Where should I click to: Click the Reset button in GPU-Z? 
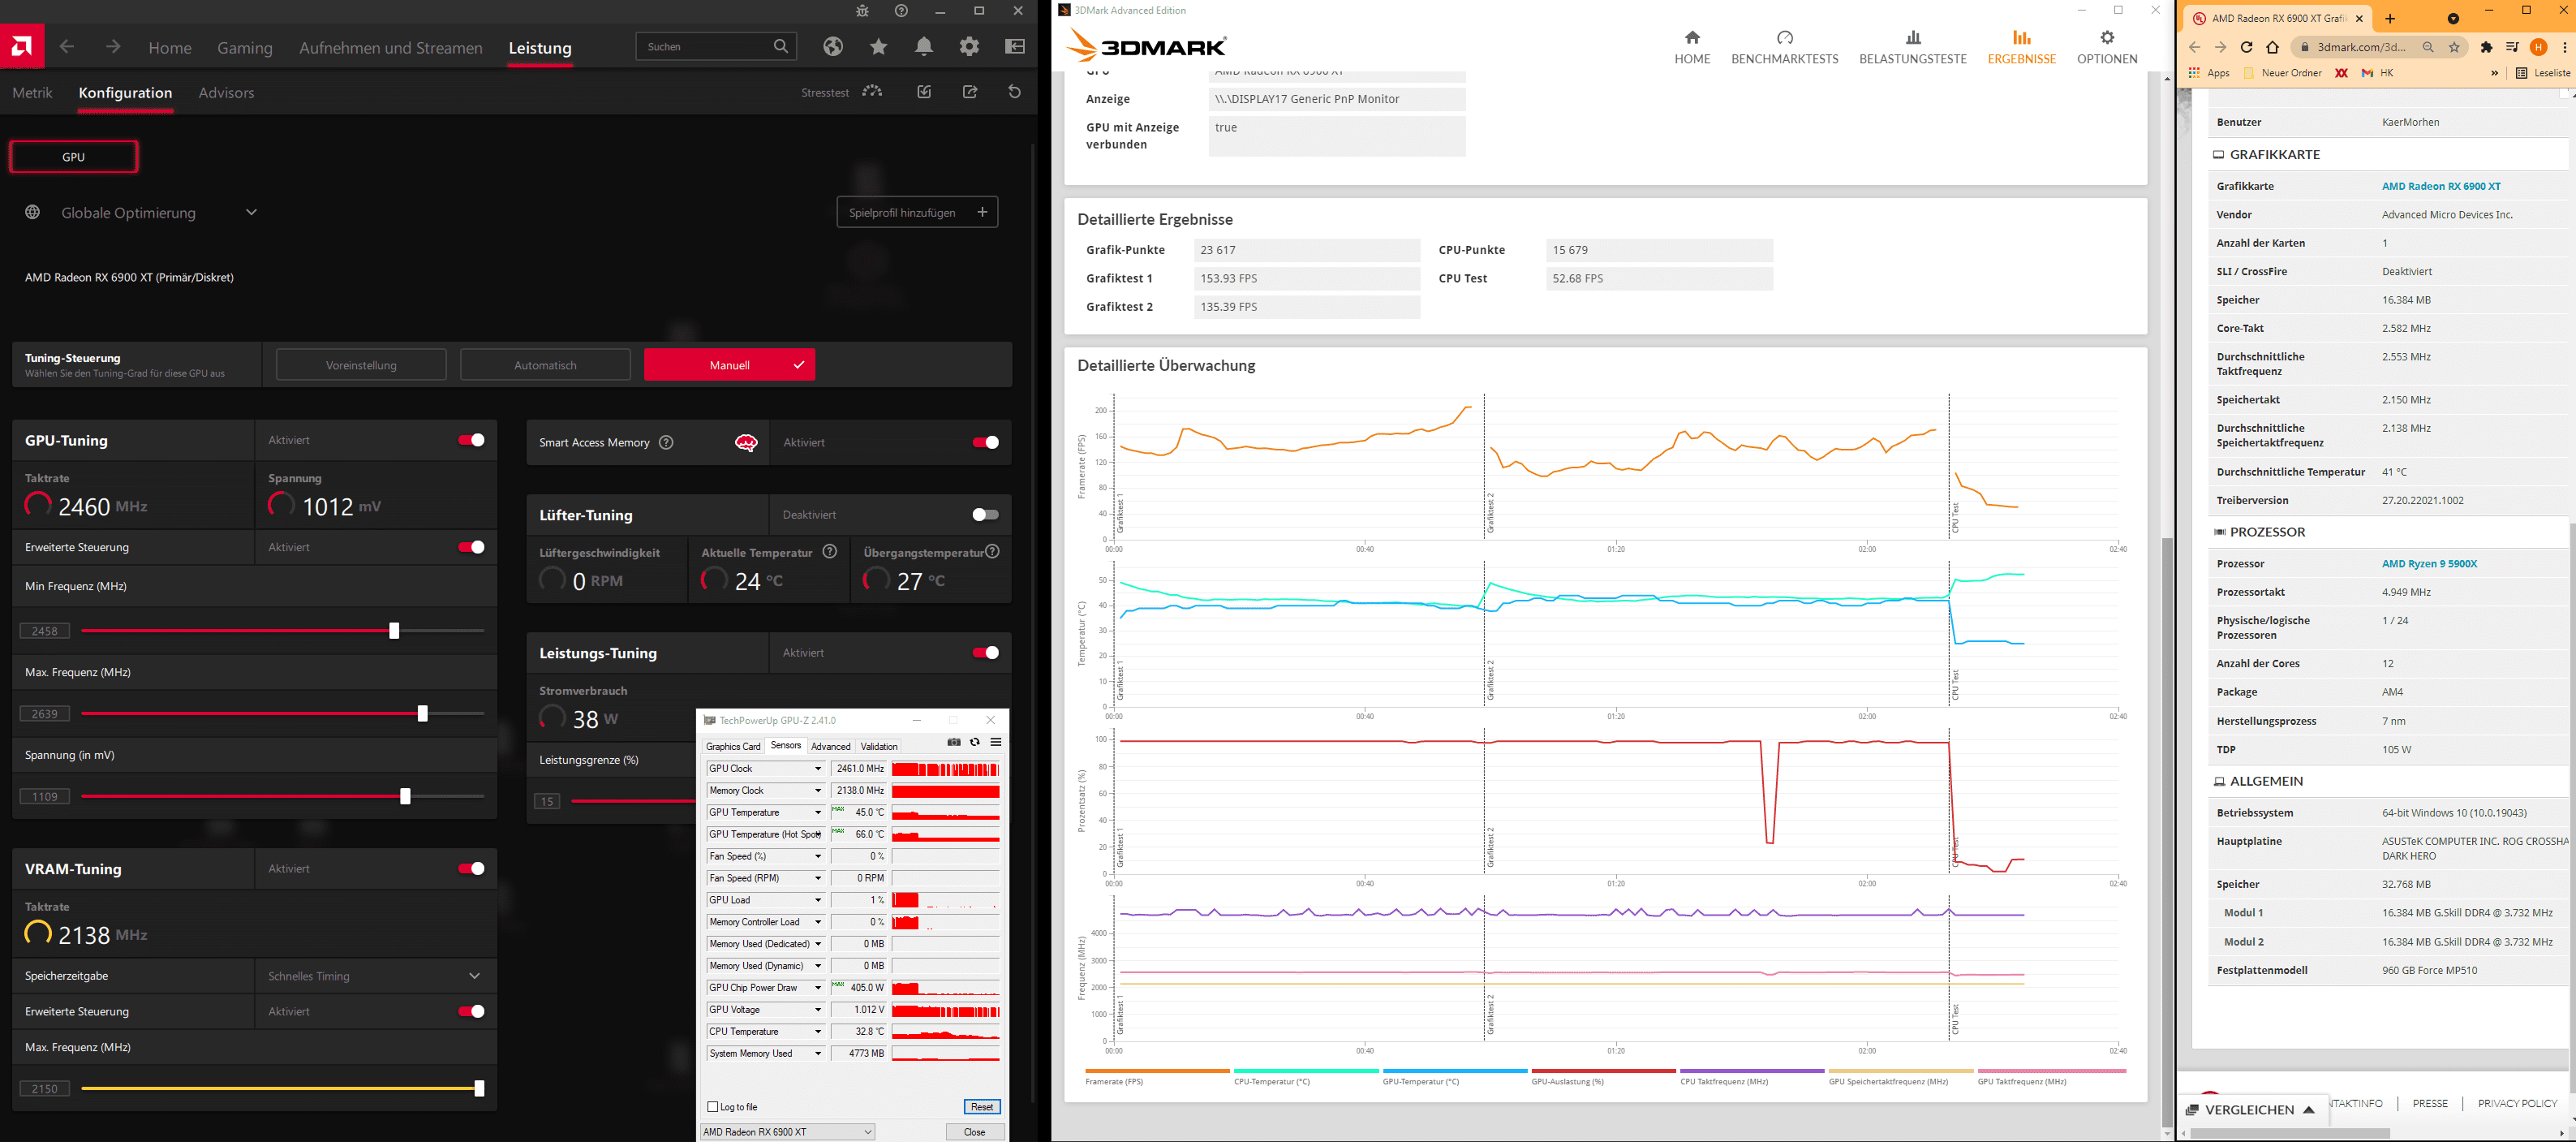tap(982, 1107)
